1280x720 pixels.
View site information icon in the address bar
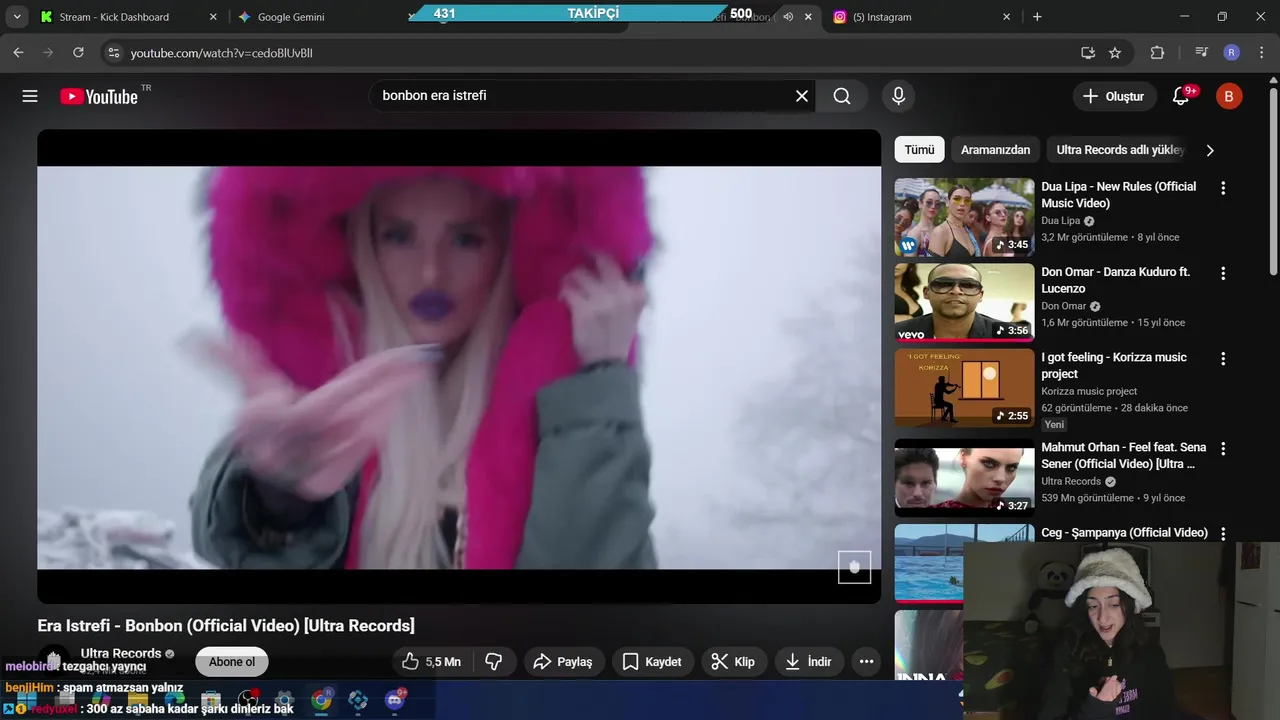tap(113, 53)
